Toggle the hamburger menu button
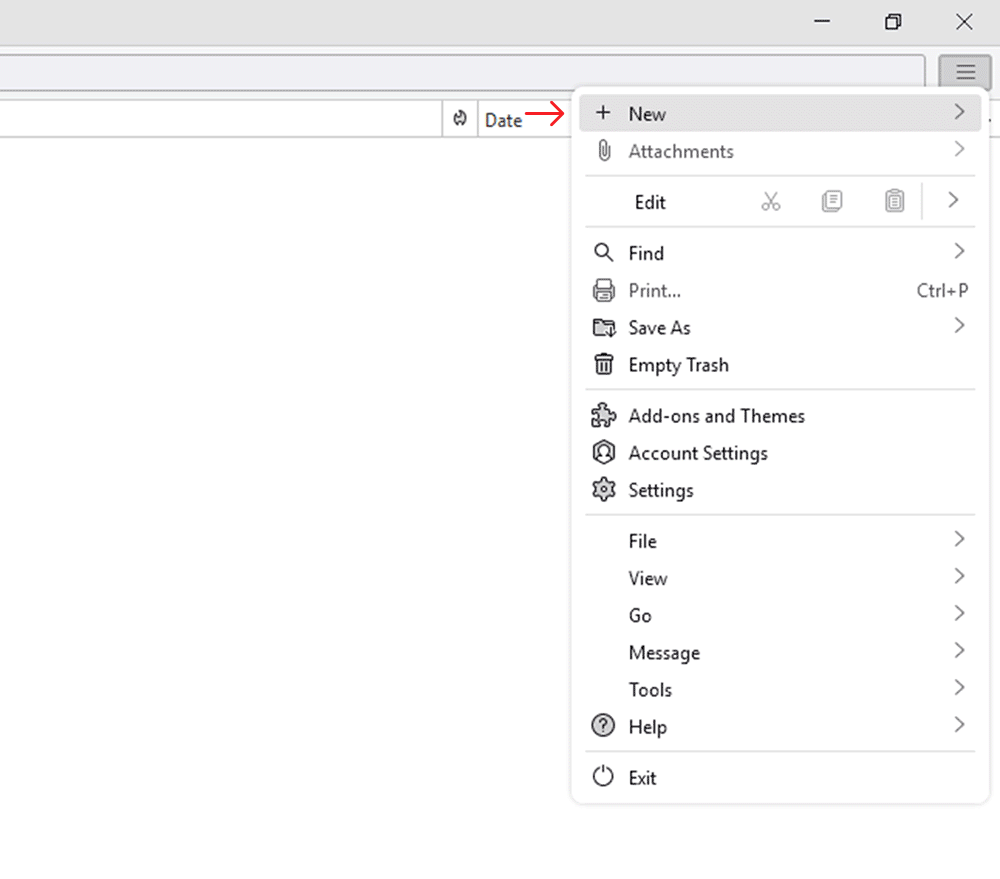The image size is (1000, 879). point(964,72)
